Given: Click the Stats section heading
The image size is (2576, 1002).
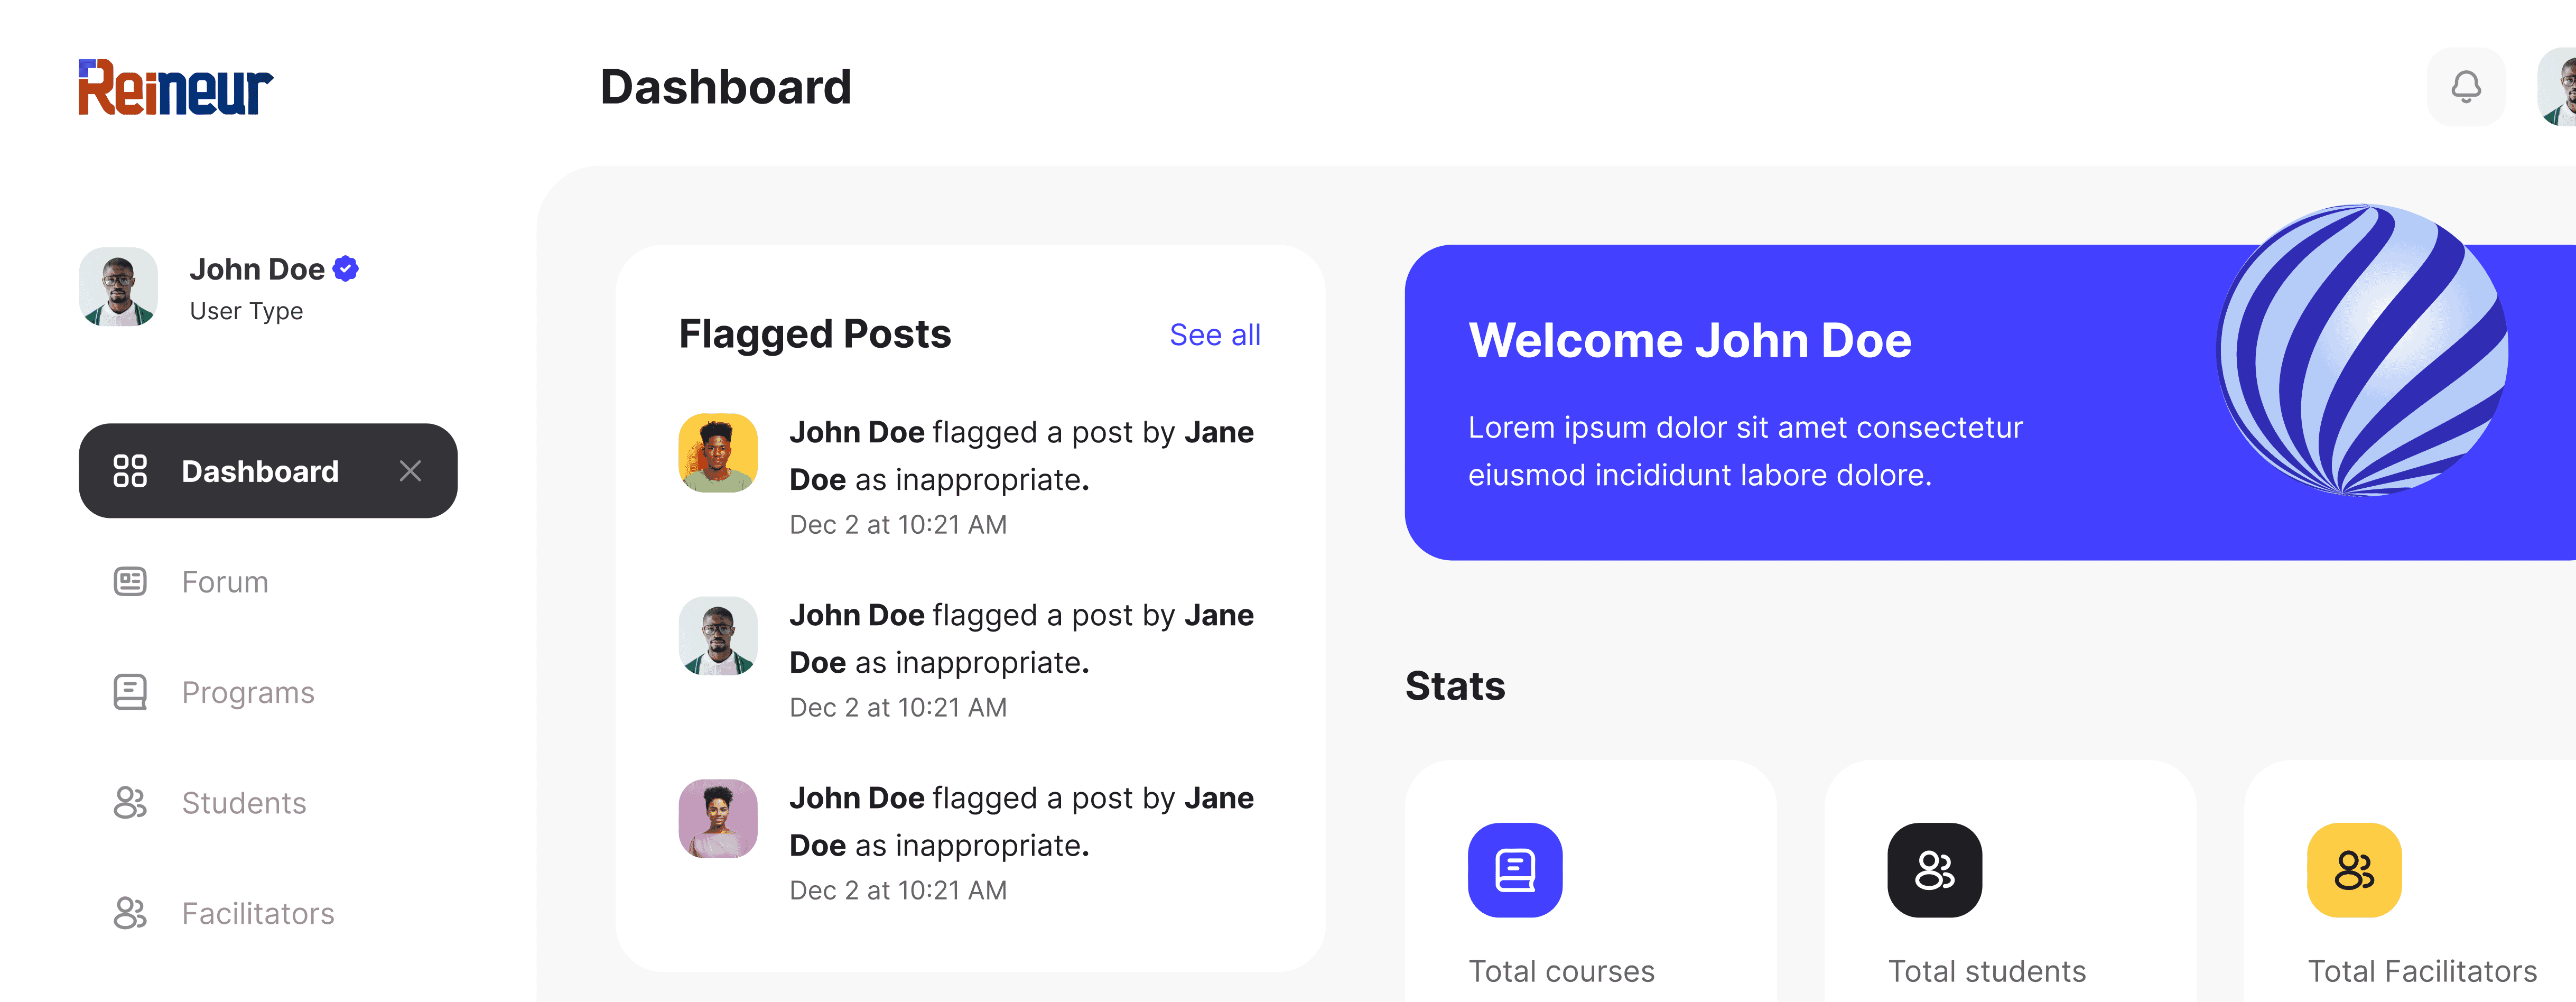Looking at the screenshot, I should tap(1455, 687).
